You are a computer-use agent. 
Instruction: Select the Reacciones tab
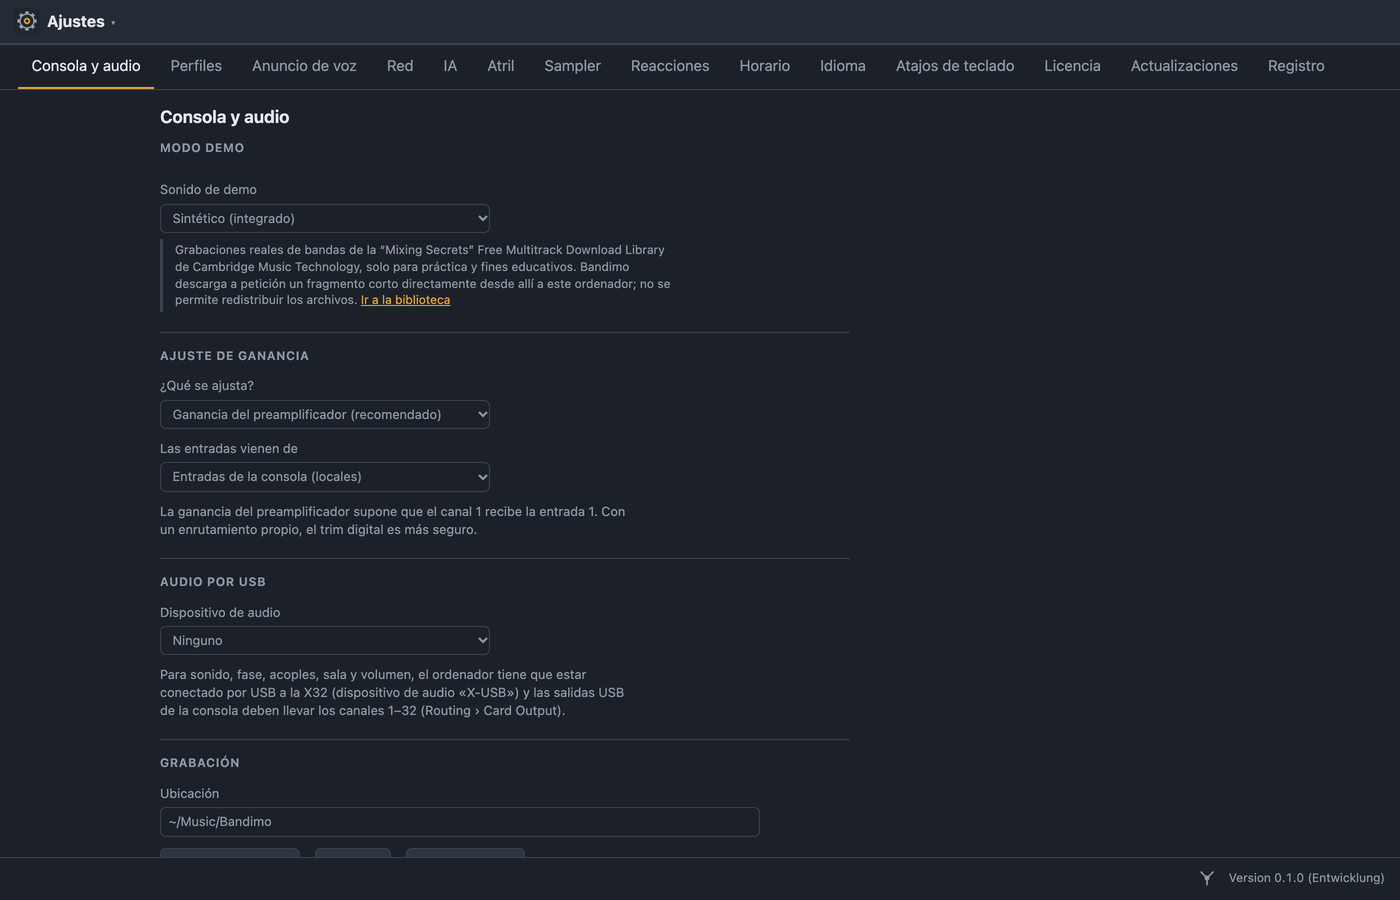point(670,66)
